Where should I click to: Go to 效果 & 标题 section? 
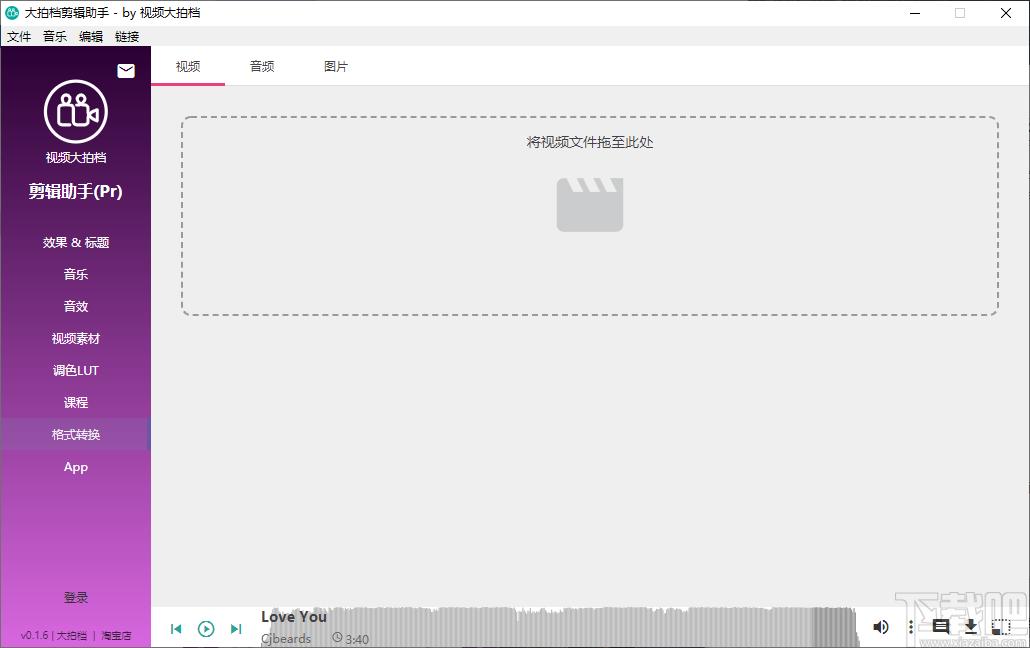[x=76, y=243]
